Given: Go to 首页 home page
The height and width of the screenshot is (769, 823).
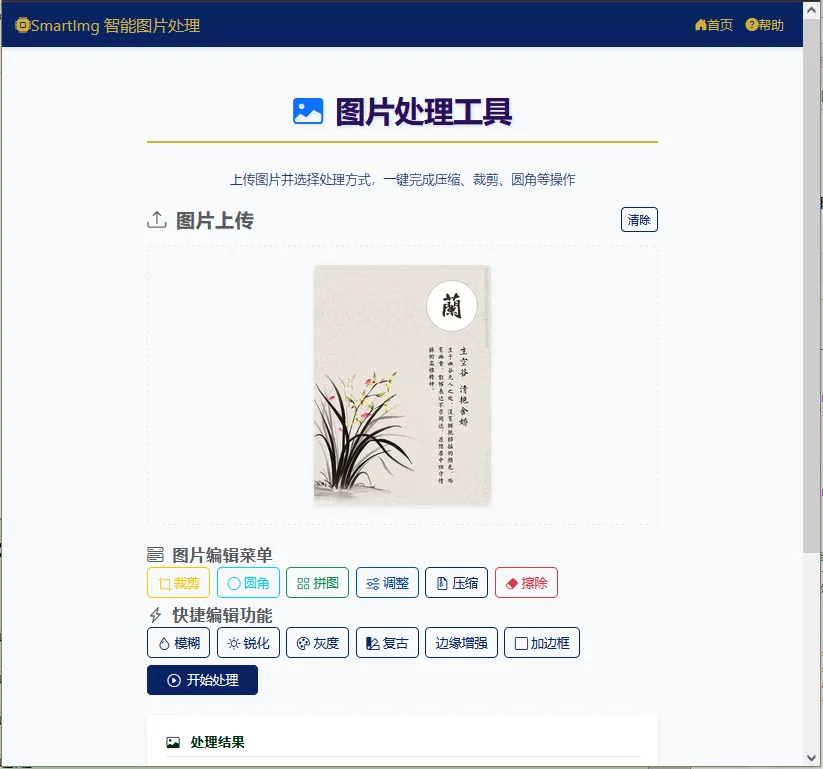Looking at the screenshot, I should coord(713,25).
